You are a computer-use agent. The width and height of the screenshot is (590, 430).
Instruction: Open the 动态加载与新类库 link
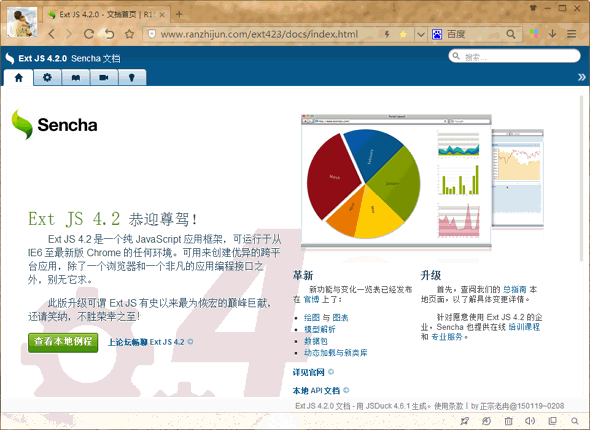click(336, 353)
